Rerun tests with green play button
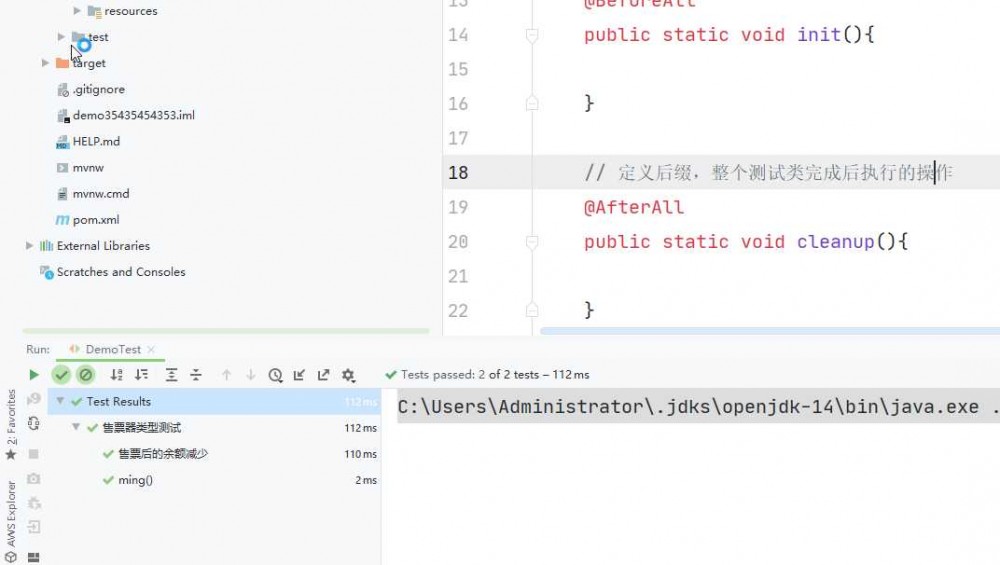The width and height of the screenshot is (1000, 565). (34, 375)
